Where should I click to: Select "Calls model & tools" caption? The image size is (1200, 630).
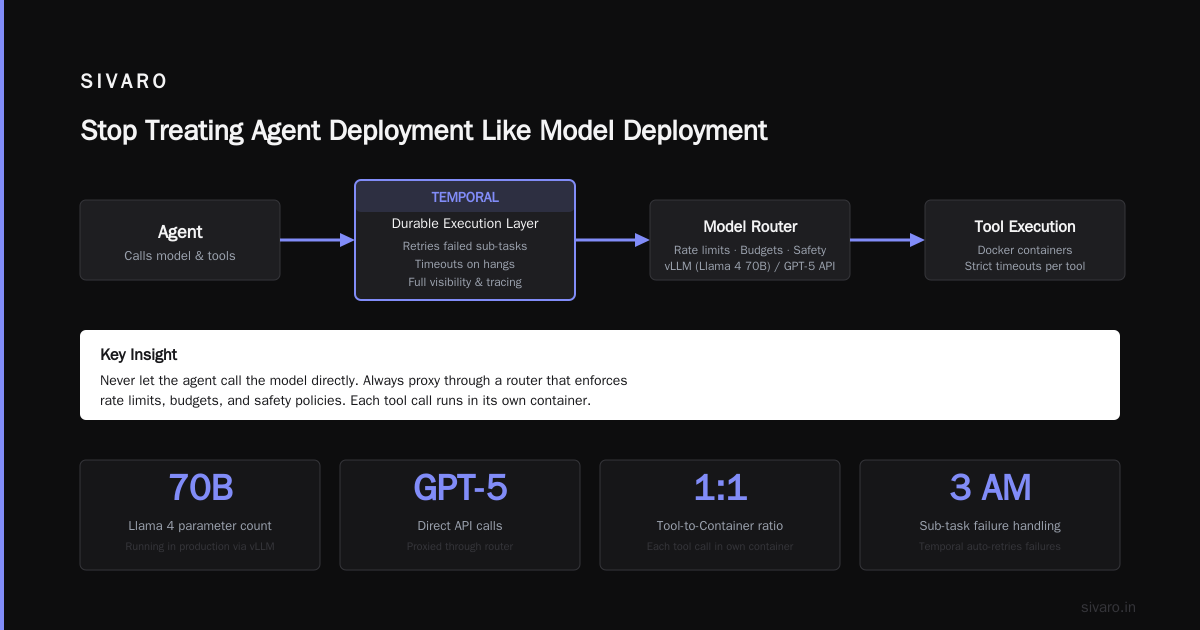[180, 256]
